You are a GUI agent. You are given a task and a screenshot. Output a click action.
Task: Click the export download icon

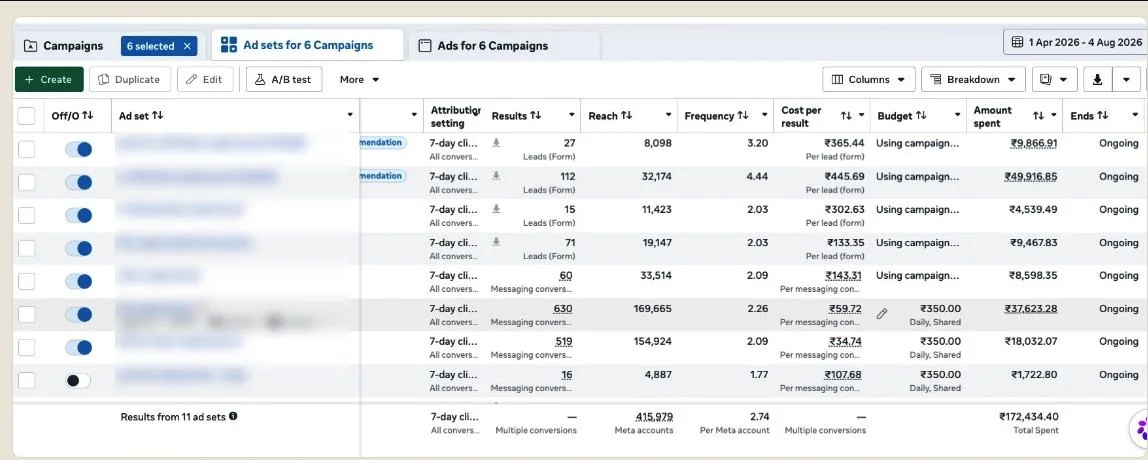coord(1097,79)
